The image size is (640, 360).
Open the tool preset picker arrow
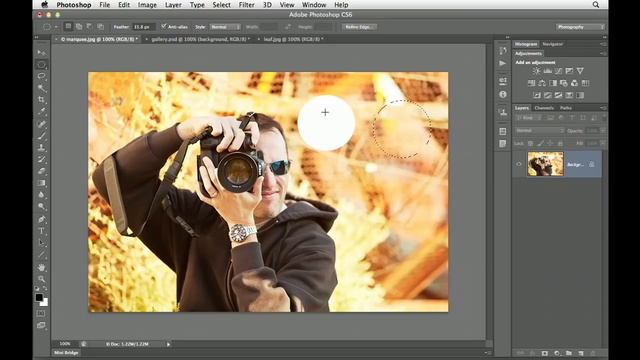[x=56, y=27]
